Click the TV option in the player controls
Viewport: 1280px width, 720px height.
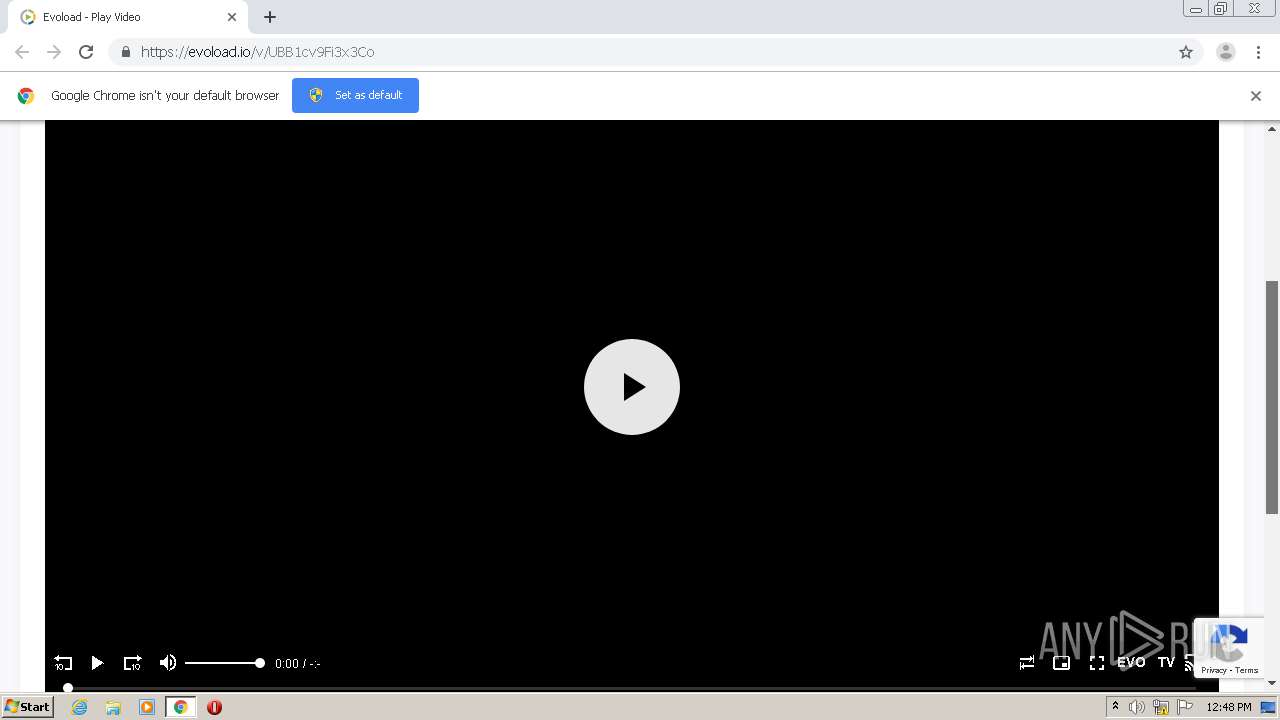[1166, 663]
